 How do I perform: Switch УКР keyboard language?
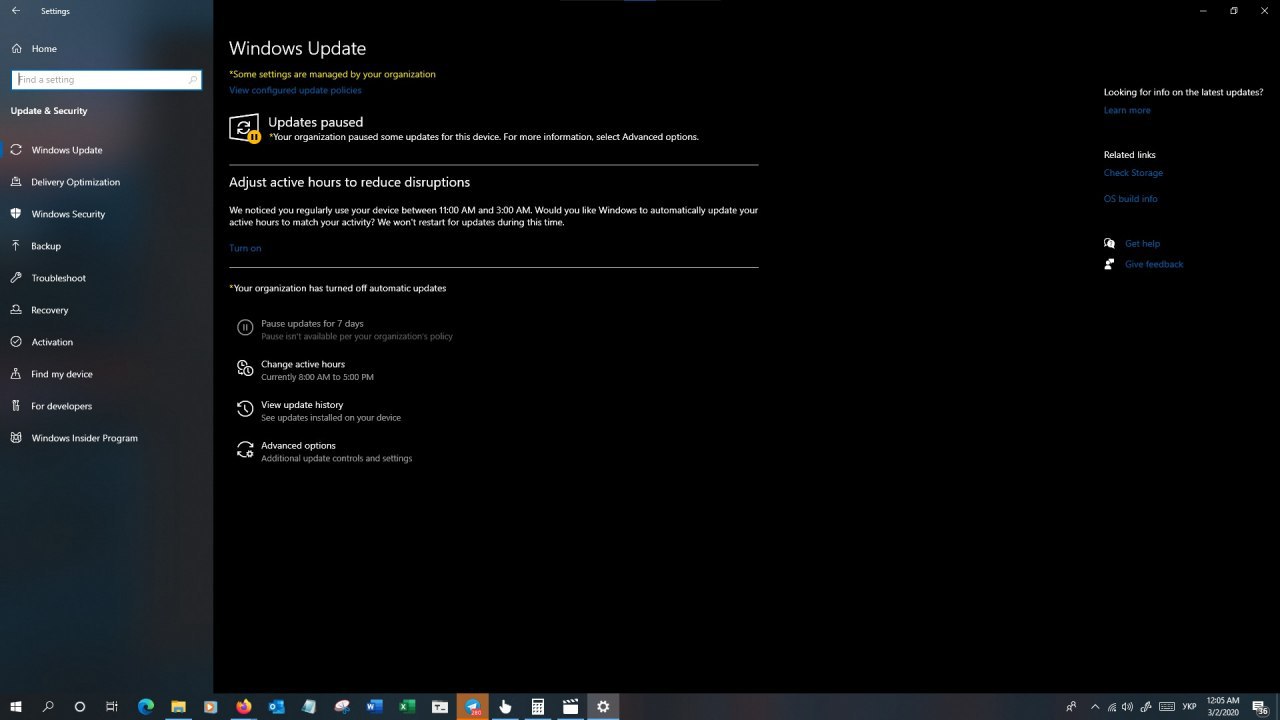1189,706
